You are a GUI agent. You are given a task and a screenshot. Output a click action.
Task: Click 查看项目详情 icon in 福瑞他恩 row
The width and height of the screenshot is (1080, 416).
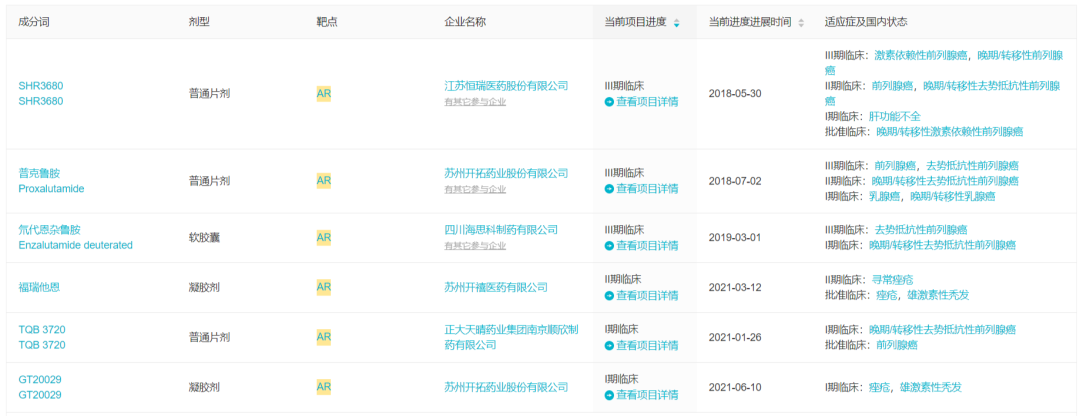coord(609,296)
